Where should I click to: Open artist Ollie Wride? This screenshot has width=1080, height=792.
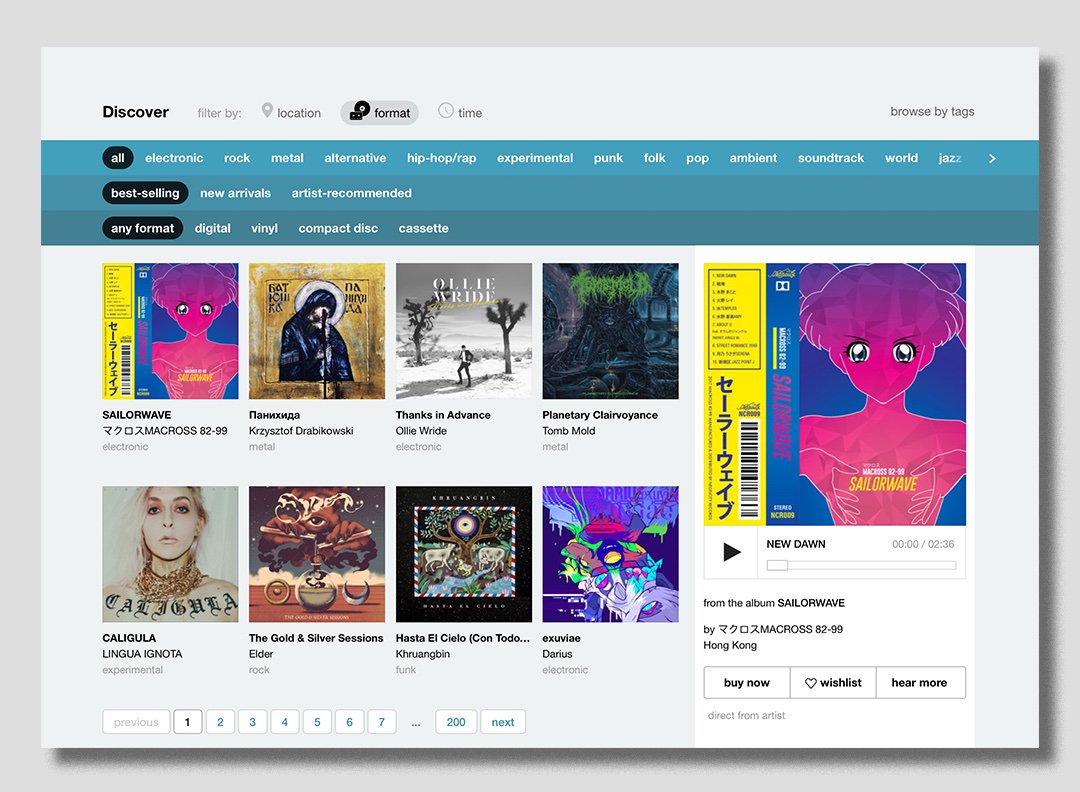pos(422,430)
